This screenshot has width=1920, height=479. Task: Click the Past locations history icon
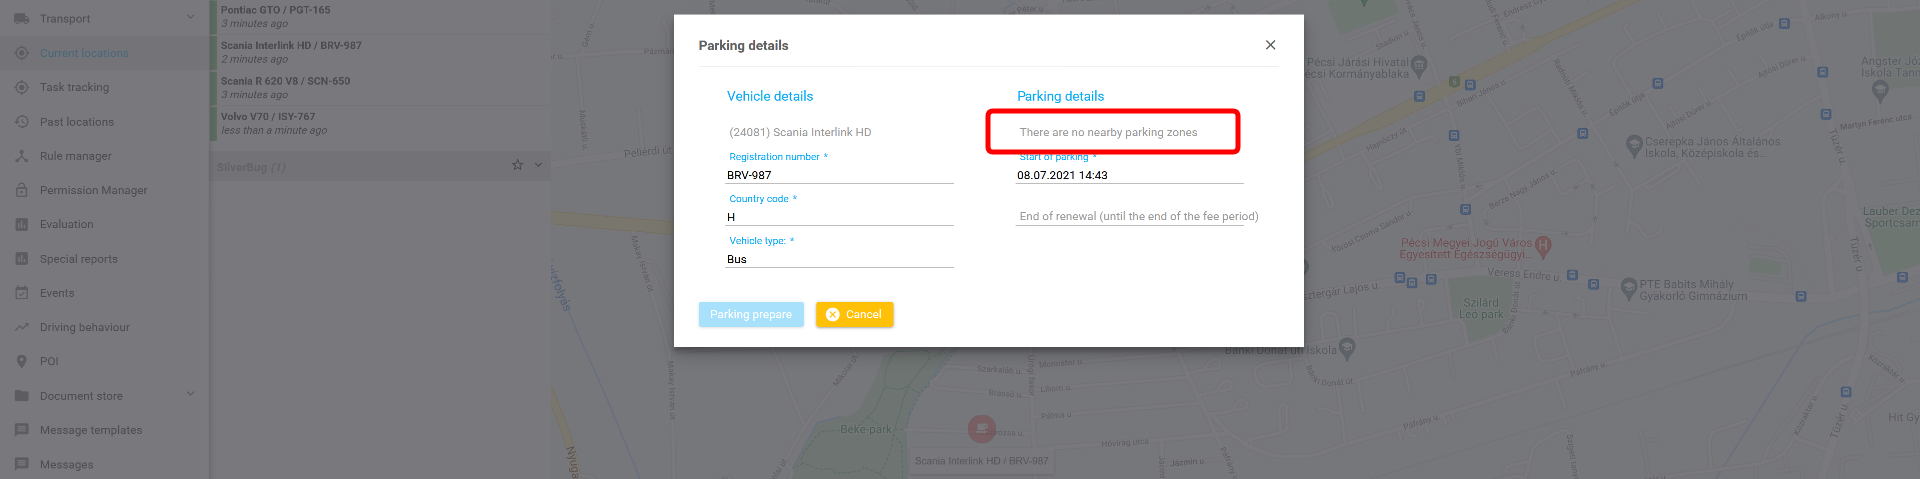[21, 122]
